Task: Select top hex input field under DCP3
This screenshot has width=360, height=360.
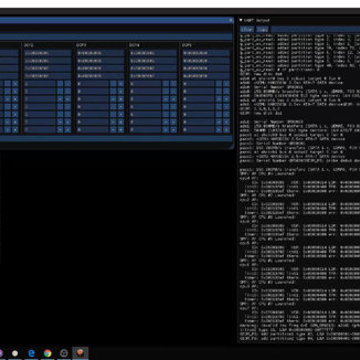Action: coord(100,53)
